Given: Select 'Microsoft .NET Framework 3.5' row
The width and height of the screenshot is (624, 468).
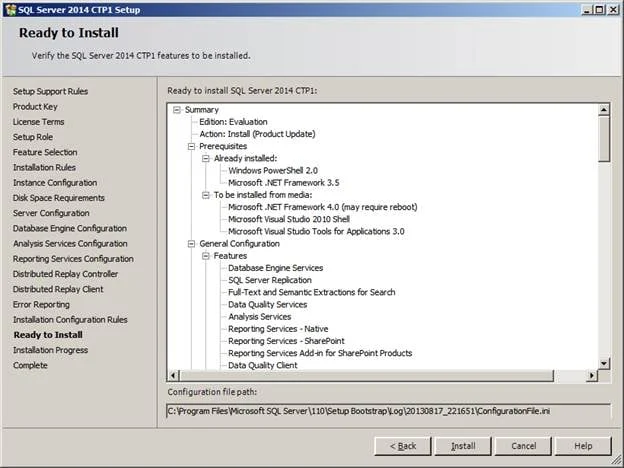Looking at the screenshot, I should [x=283, y=183].
